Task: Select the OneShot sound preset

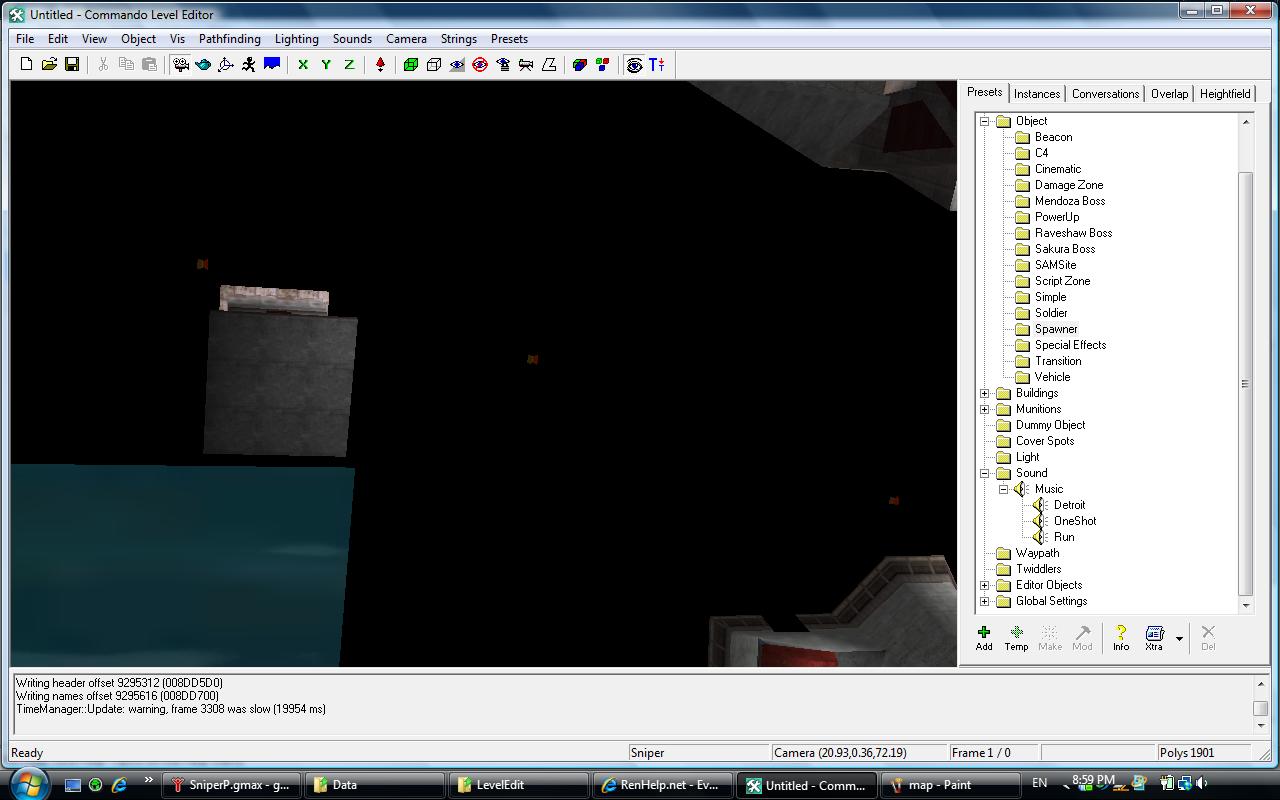Action: pyautogui.click(x=1074, y=521)
